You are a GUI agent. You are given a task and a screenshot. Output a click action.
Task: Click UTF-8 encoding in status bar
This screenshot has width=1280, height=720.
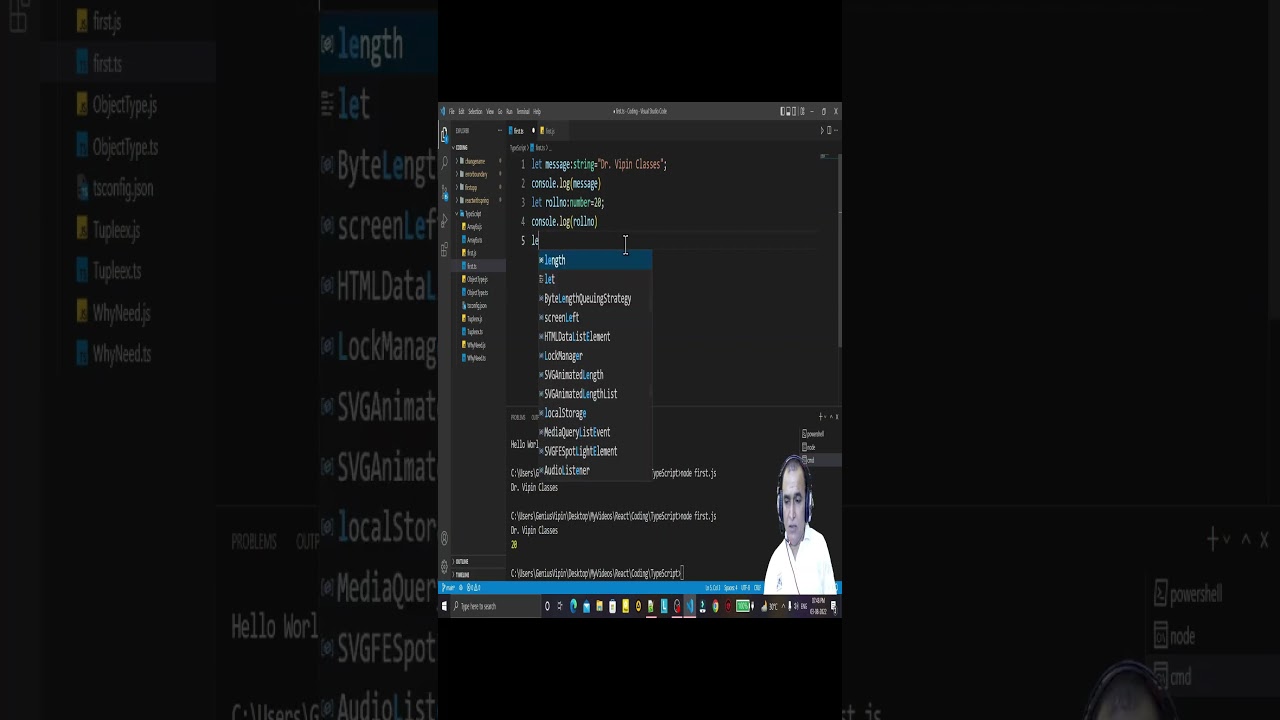pos(746,588)
